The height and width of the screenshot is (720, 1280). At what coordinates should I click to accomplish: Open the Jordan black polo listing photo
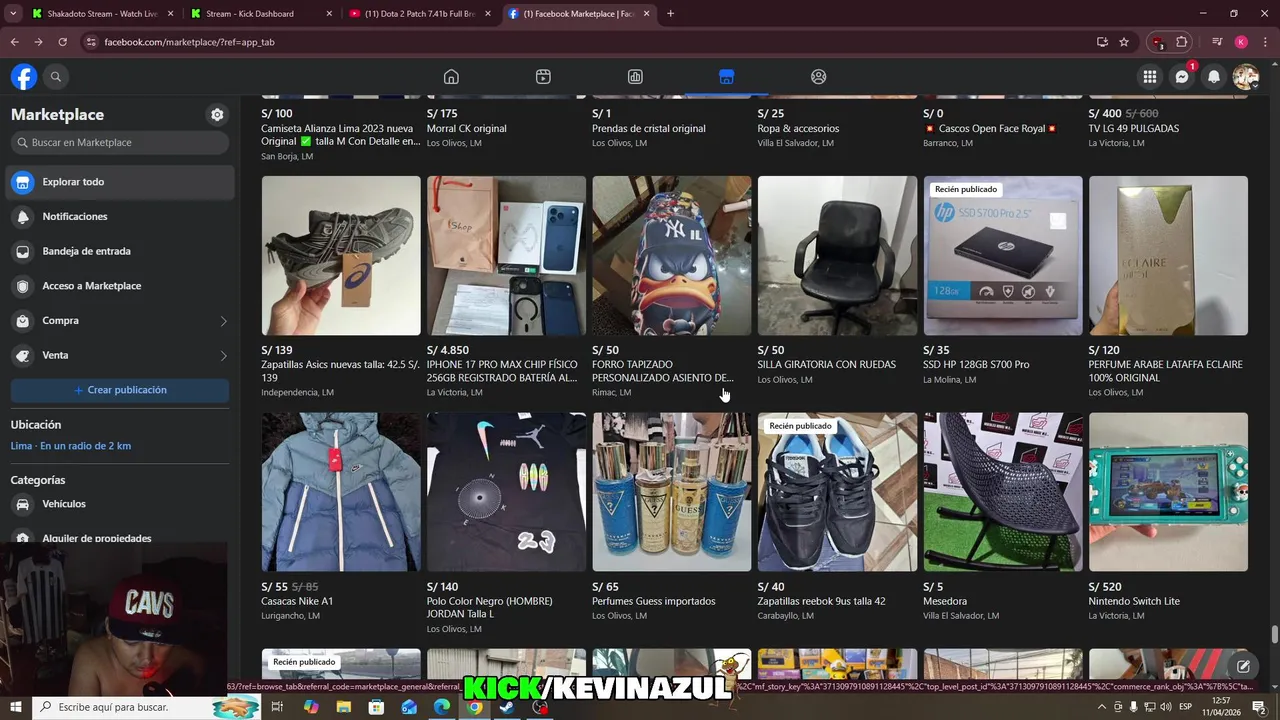tap(506, 492)
